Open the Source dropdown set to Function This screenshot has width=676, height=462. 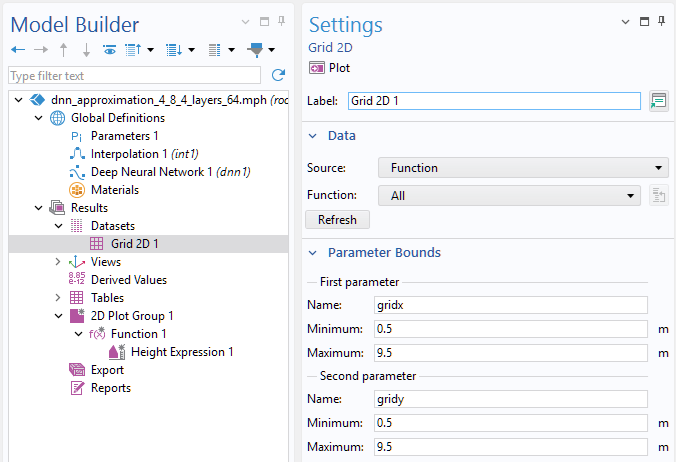click(x=523, y=168)
